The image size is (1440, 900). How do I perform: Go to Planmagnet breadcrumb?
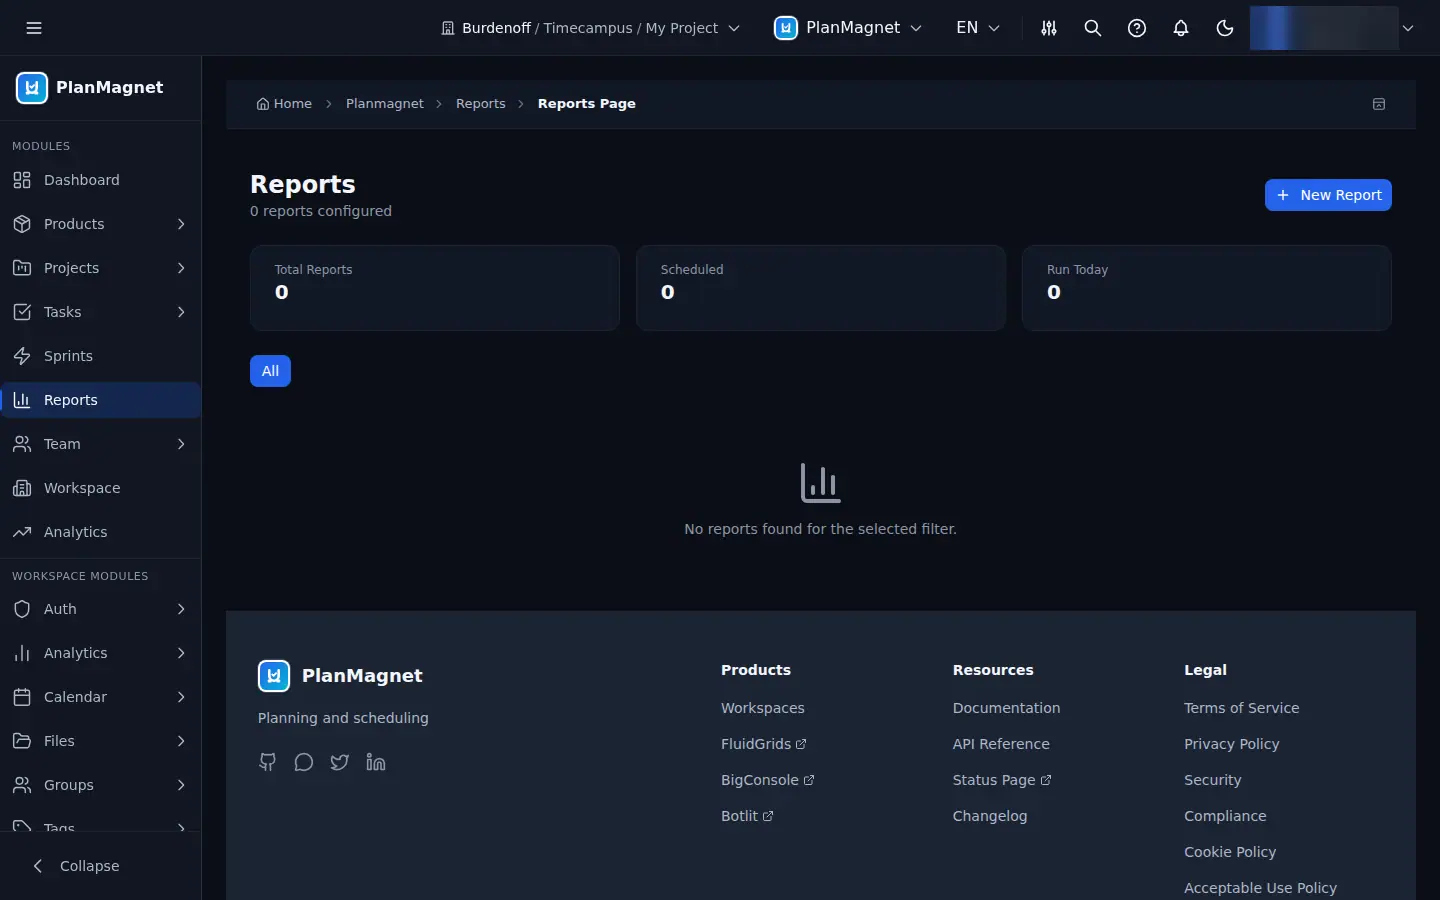tap(385, 104)
